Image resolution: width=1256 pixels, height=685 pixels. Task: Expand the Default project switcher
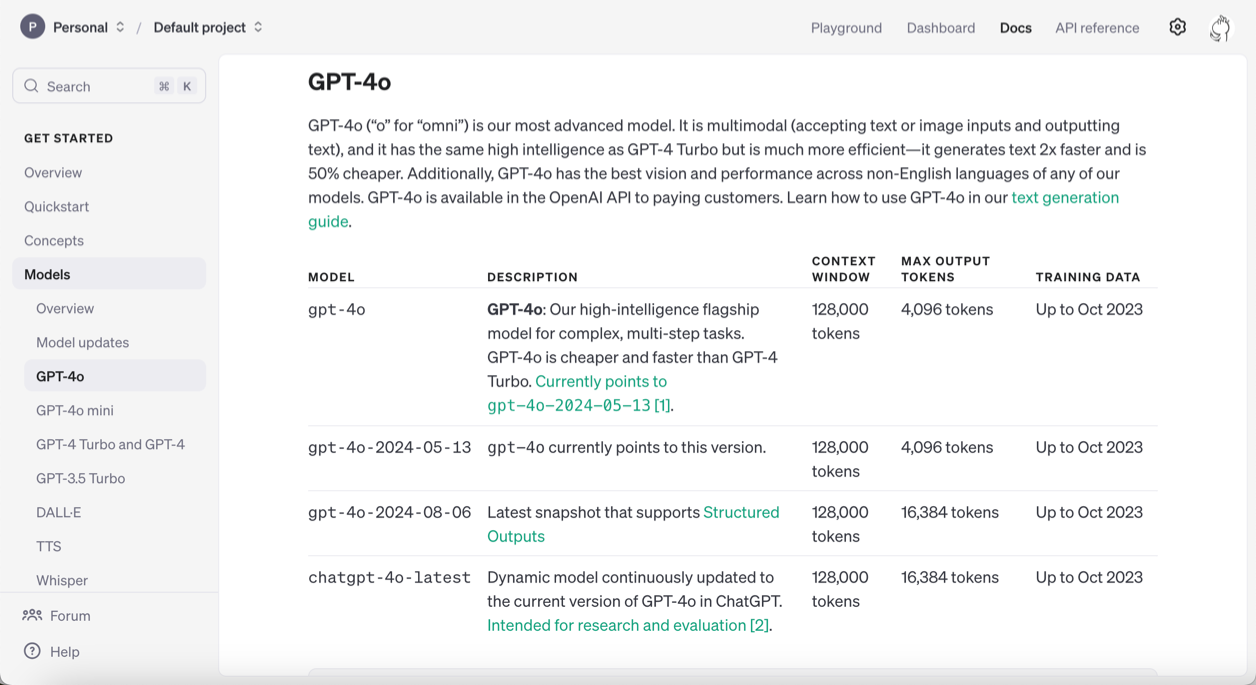click(258, 27)
